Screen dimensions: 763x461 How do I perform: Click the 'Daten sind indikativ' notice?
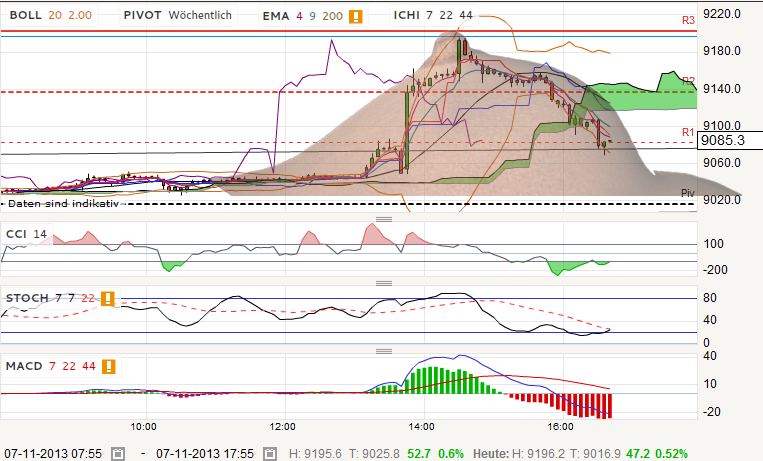(x=63, y=203)
